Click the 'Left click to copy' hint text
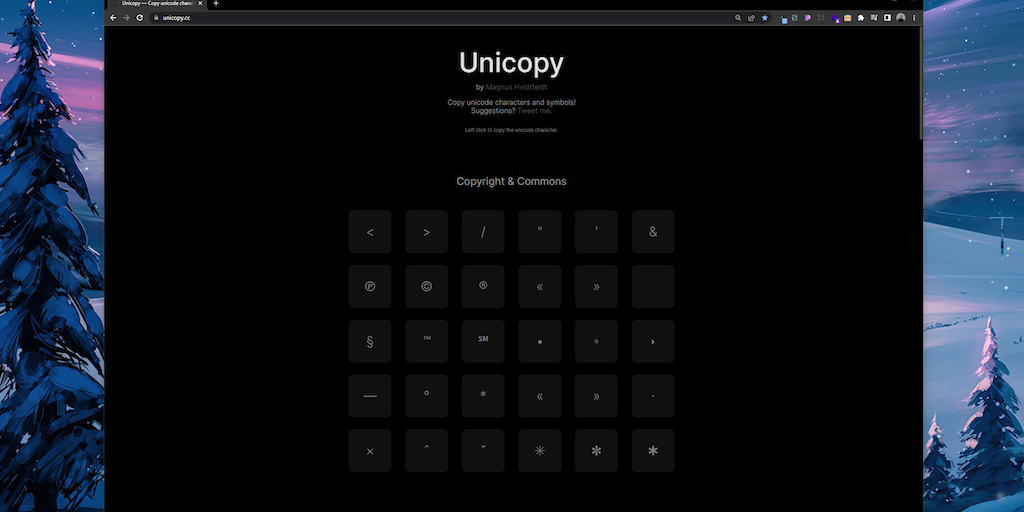Screen dimensions: 1024x512 (511, 131)
